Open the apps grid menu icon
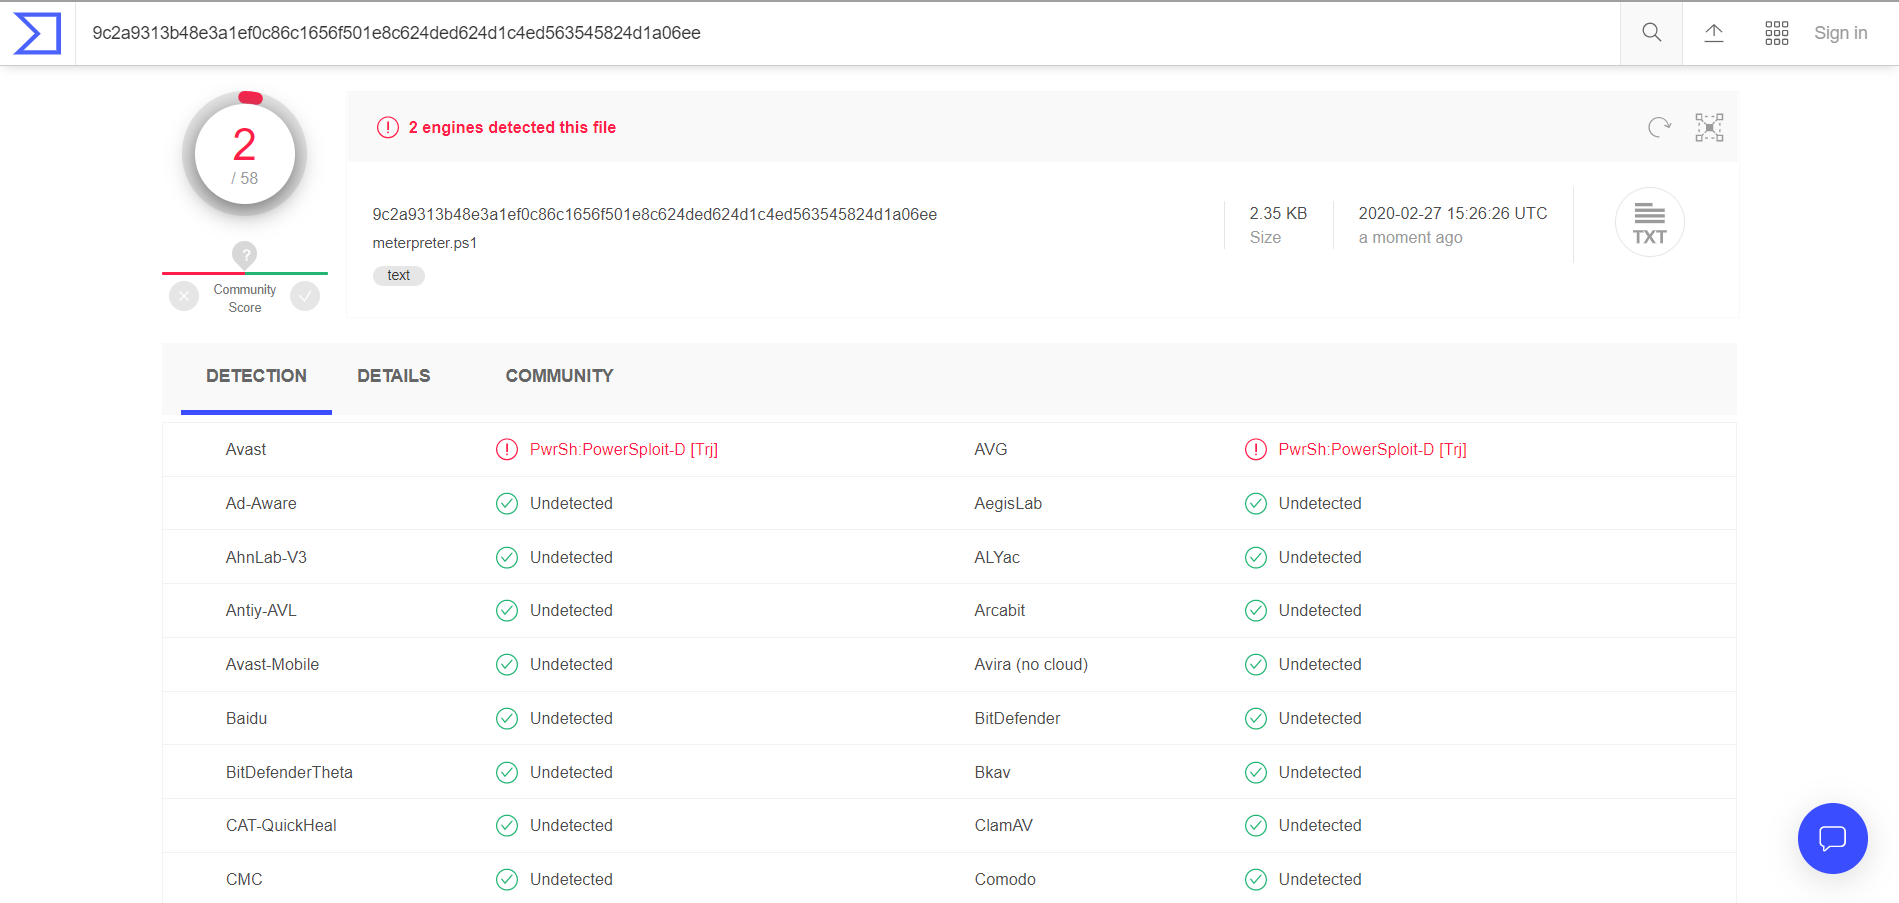 coord(1776,33)
